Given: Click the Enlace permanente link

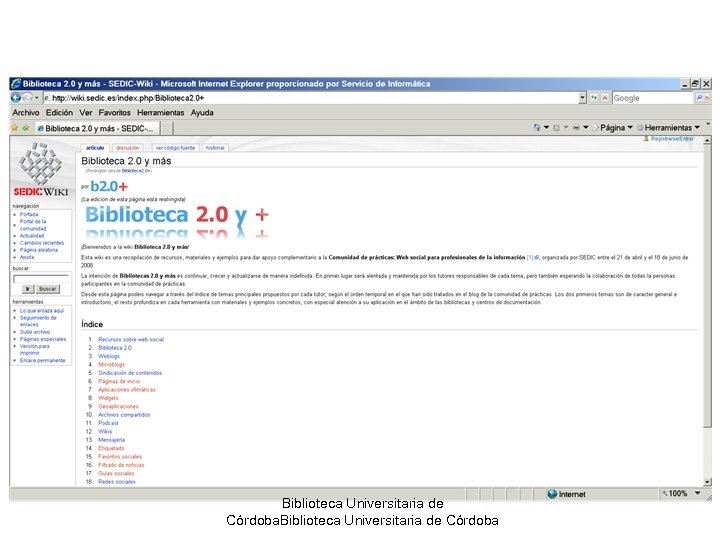Looking at the screenshot, I should tap(42, 360).
